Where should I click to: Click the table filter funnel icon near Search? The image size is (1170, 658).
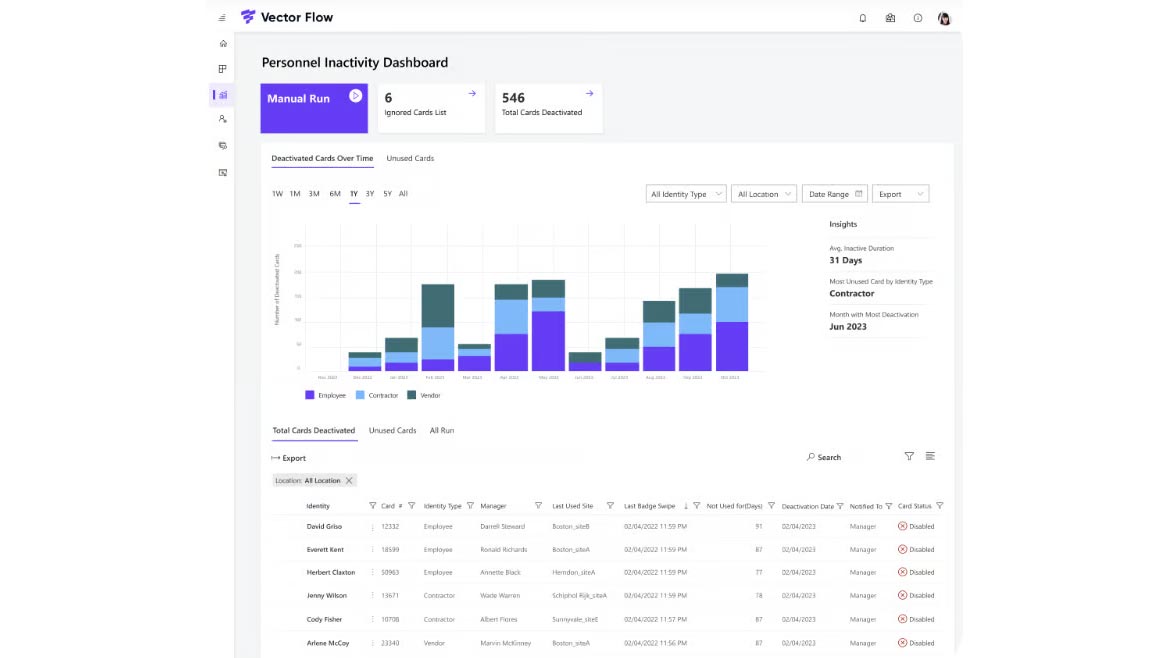tap(909, 456)
